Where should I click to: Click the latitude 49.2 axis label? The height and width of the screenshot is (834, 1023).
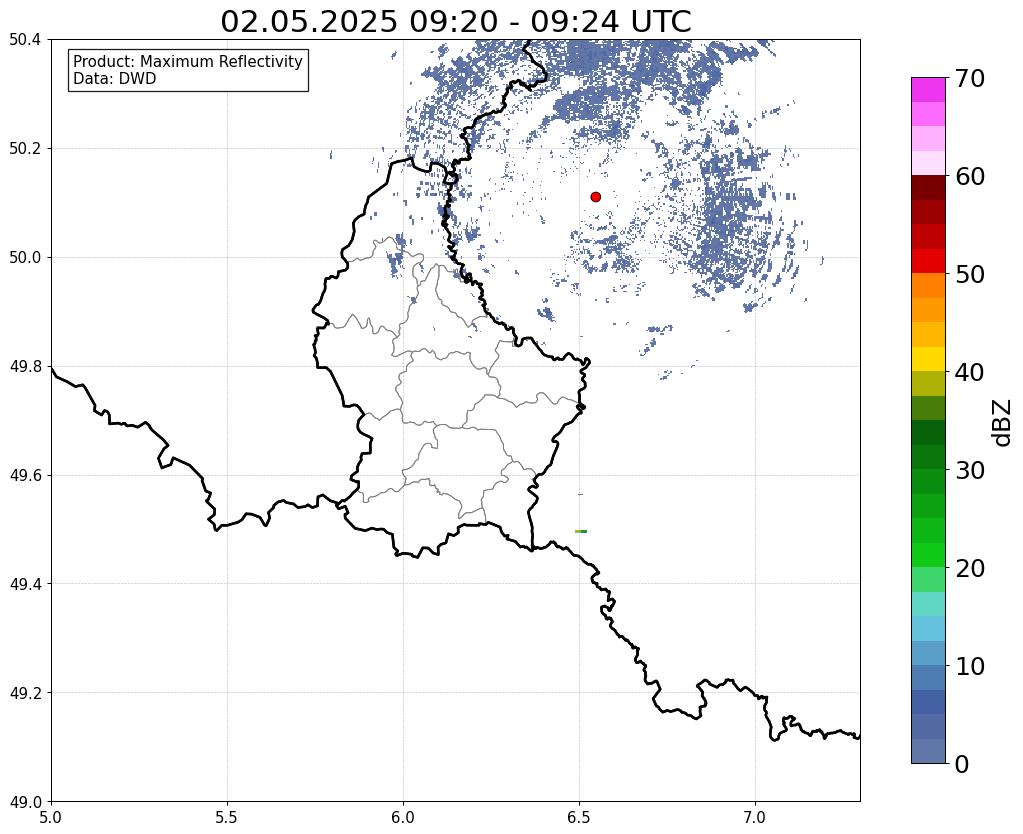coord(25,693)
